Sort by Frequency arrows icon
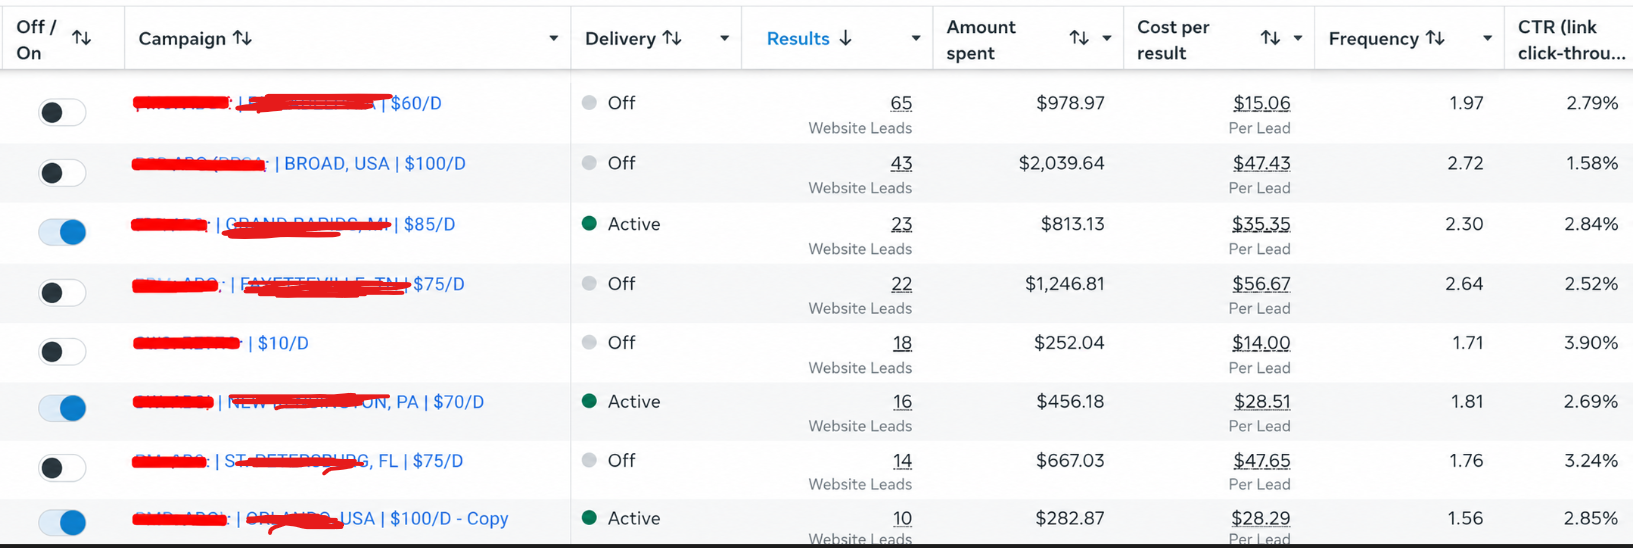 [1435, 38]
